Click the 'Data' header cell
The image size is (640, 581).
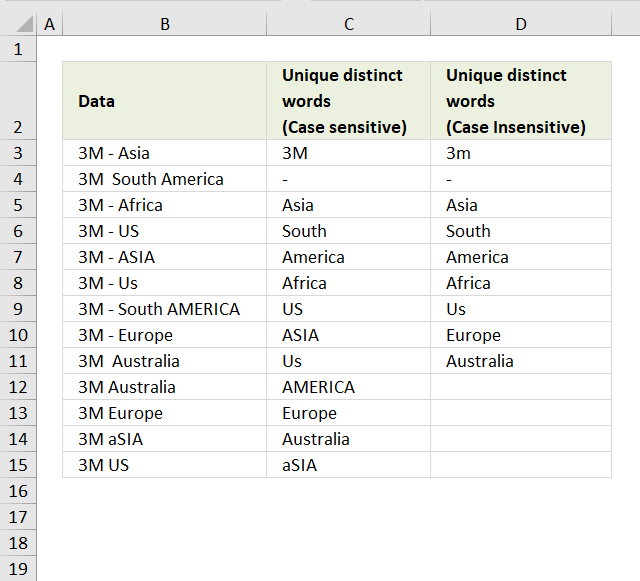point(164,101)
